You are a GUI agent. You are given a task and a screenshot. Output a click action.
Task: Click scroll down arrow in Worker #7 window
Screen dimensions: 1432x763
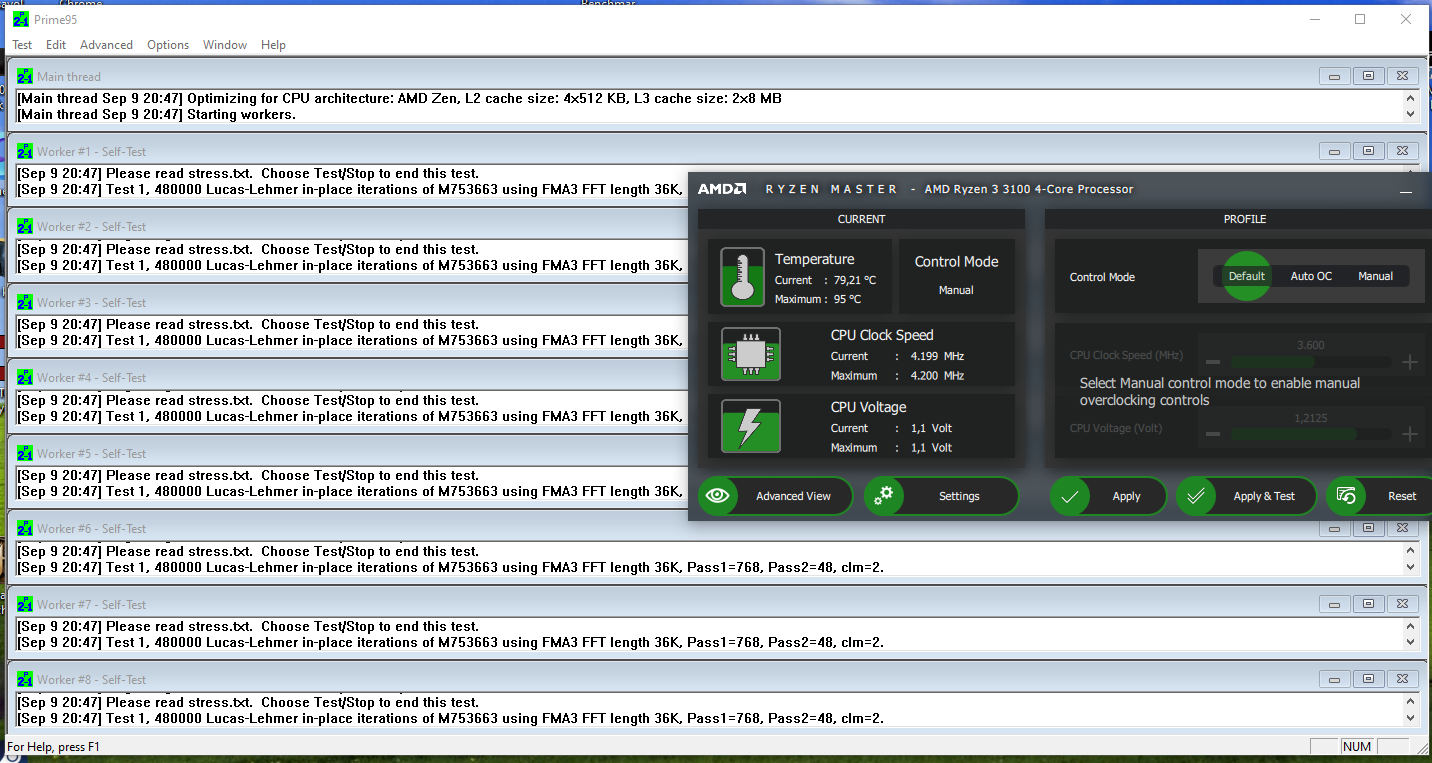coord(1411,642)
